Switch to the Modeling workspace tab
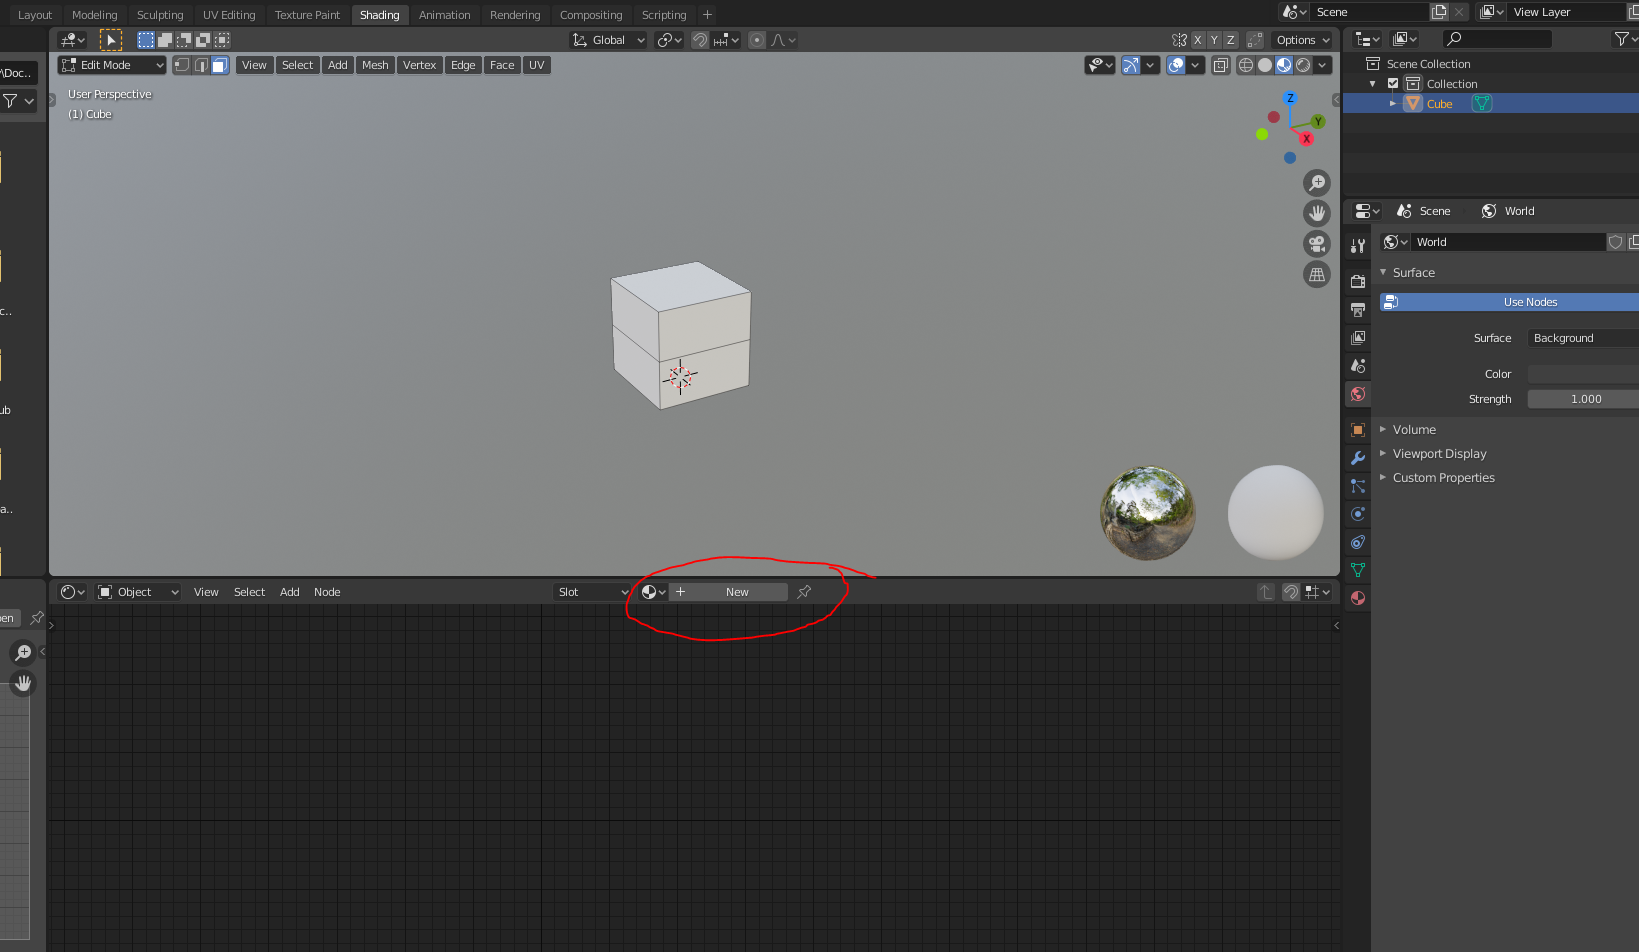This screenshot has height=952, width=1639. [95, 15]
